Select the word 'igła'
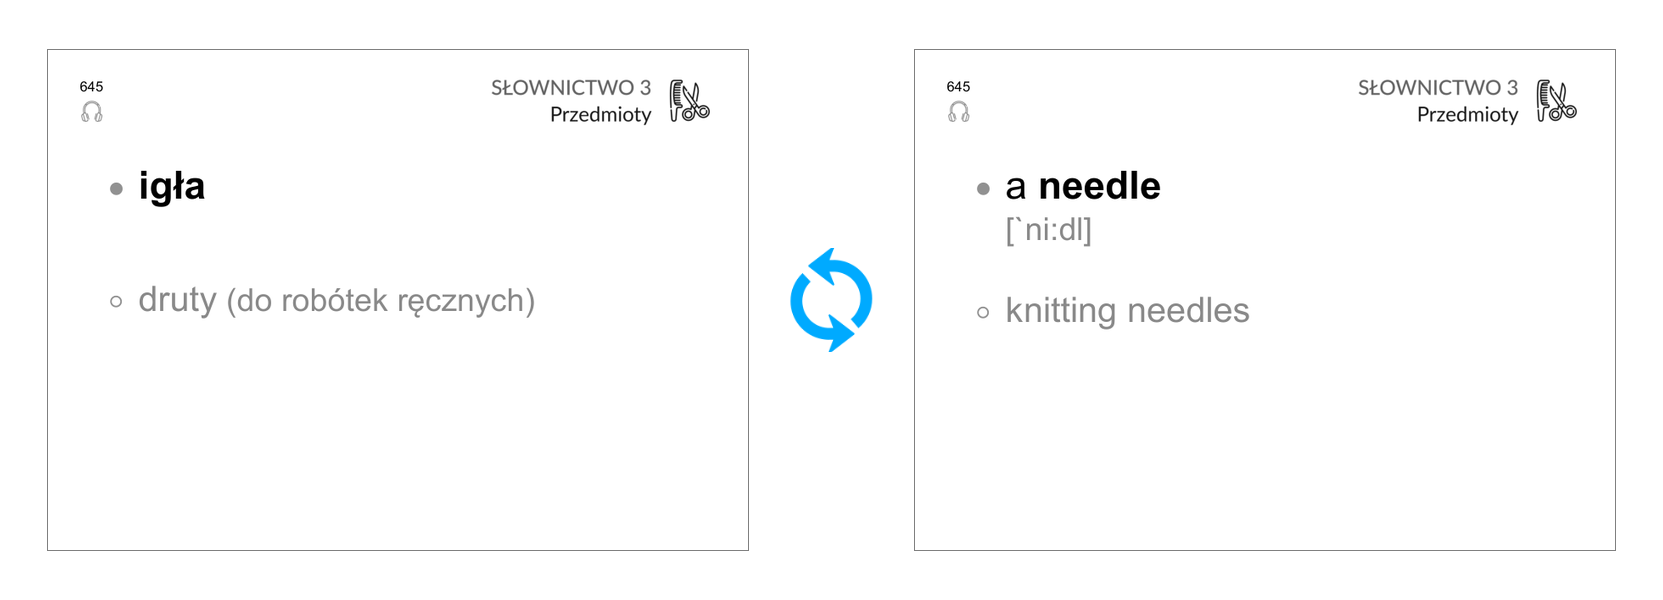This screenshot has width=1663, height=600. coord(172,187)
